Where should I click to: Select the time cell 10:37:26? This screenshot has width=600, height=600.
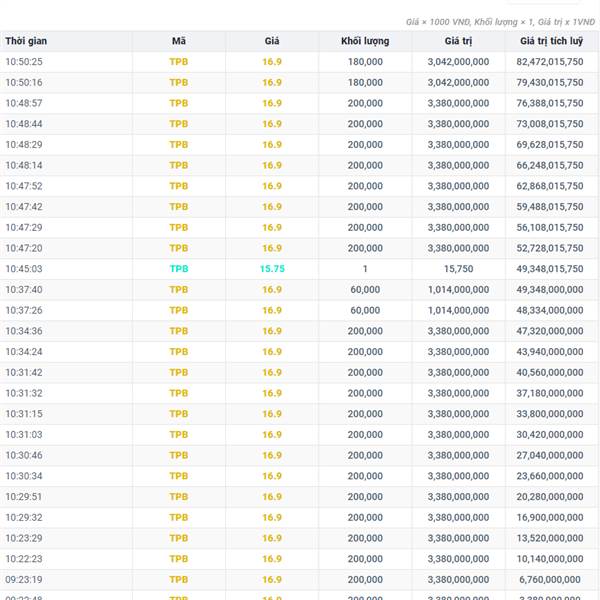[x=24, y=310]
